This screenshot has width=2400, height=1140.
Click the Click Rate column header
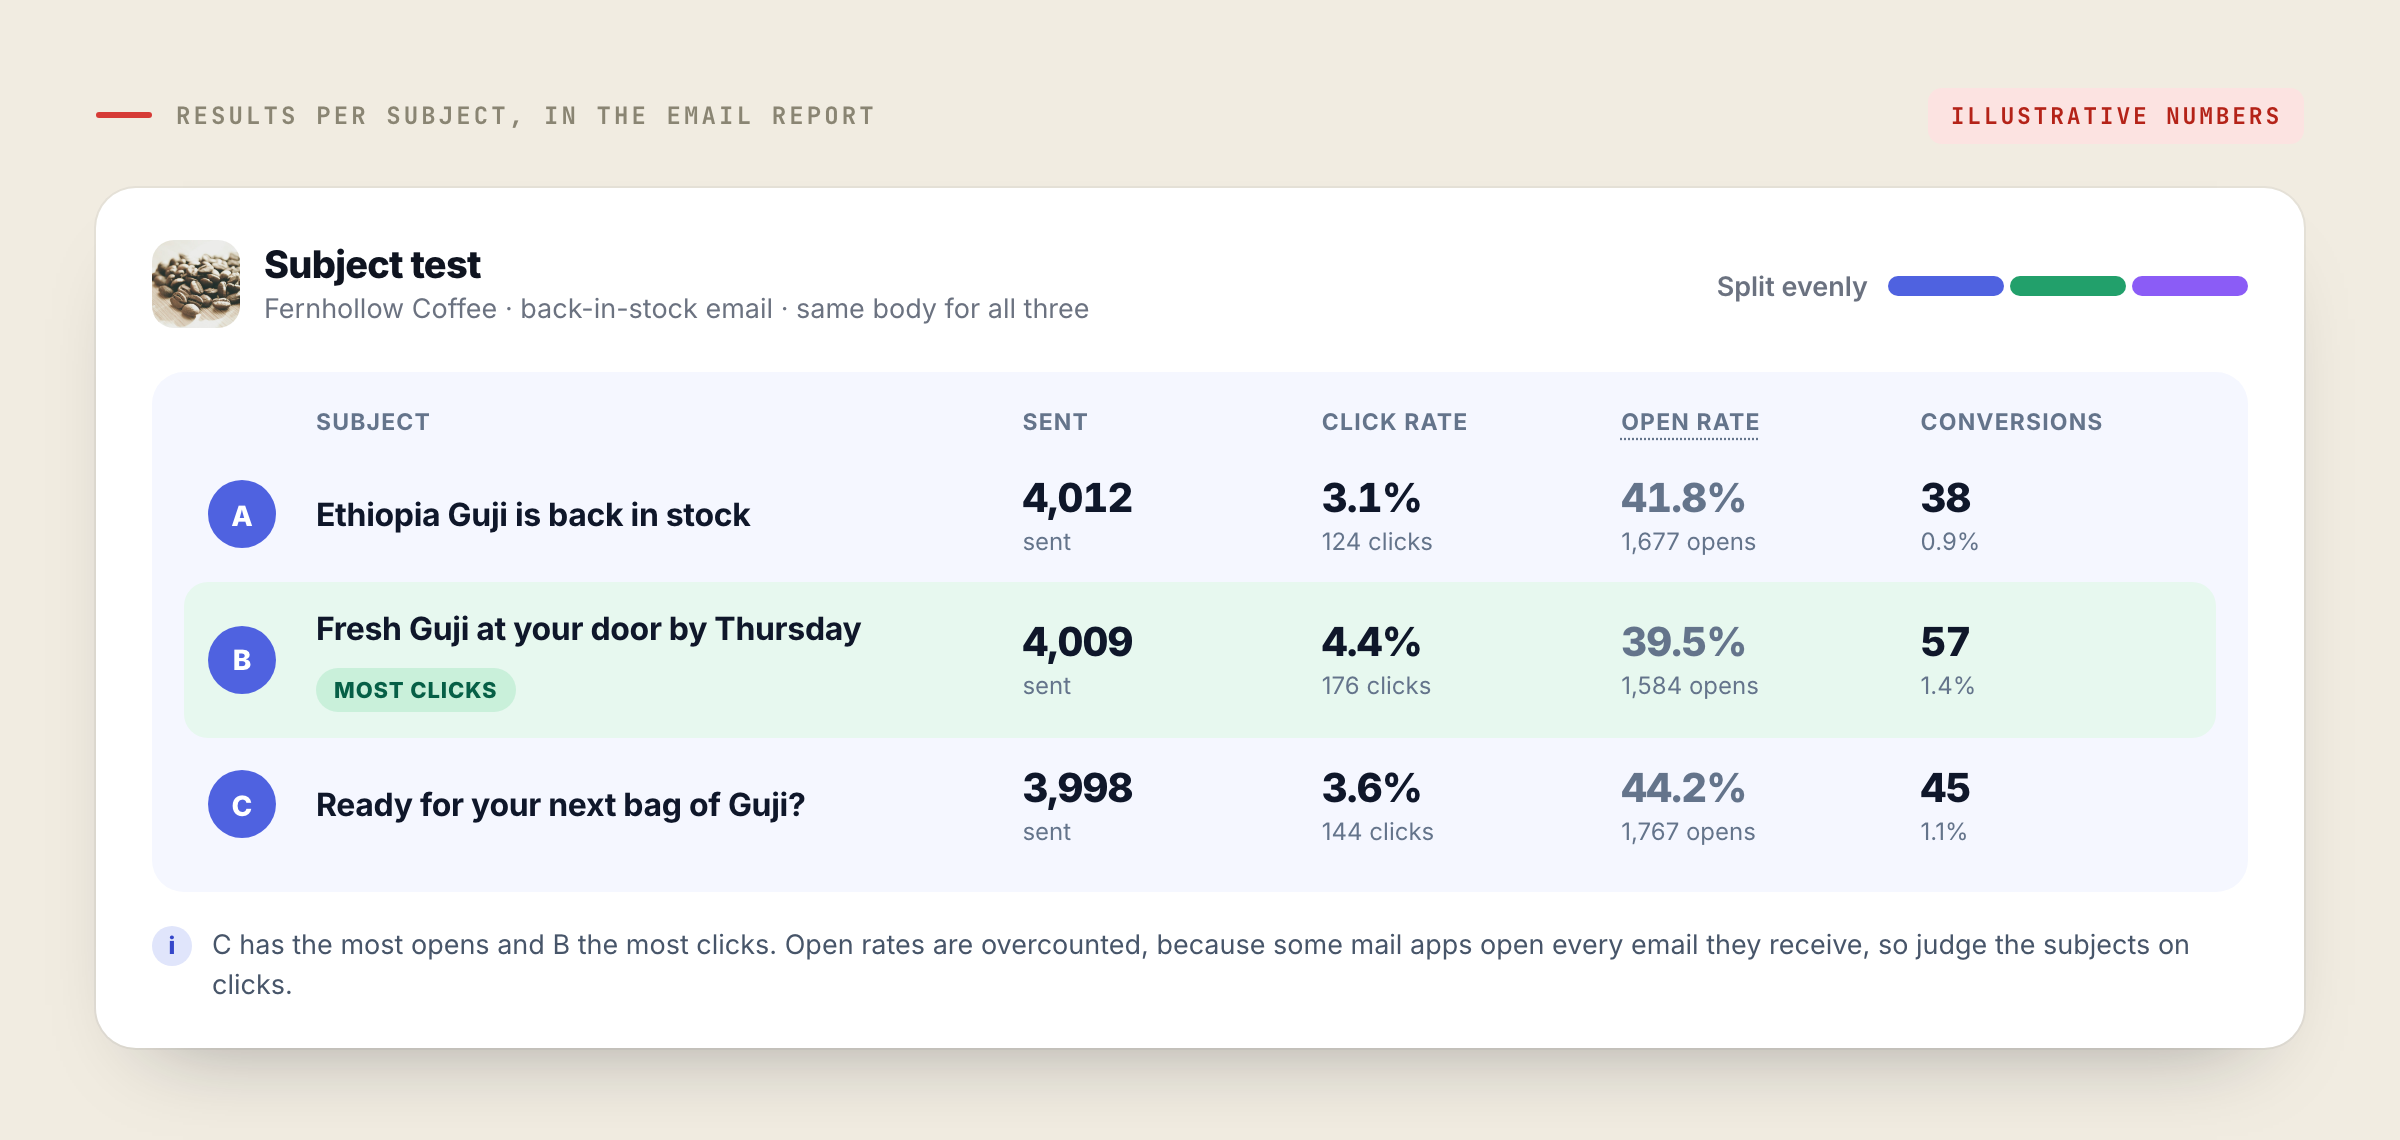1395,422
